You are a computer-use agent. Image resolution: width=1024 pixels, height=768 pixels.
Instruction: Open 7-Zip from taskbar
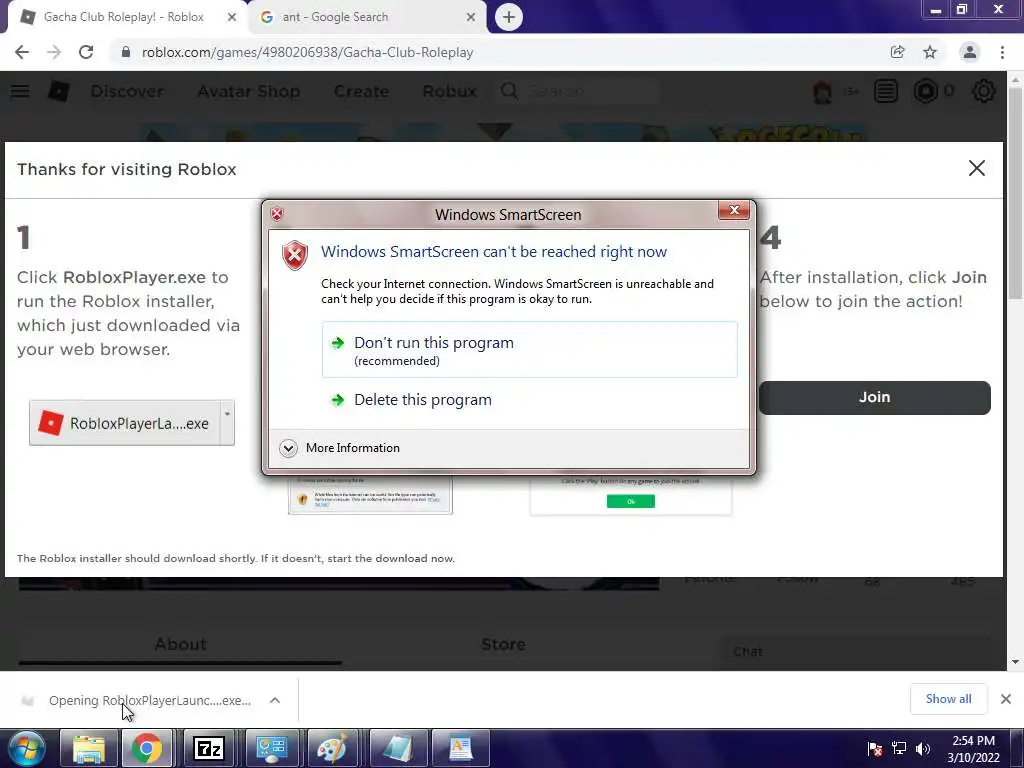tap(209, 748)
